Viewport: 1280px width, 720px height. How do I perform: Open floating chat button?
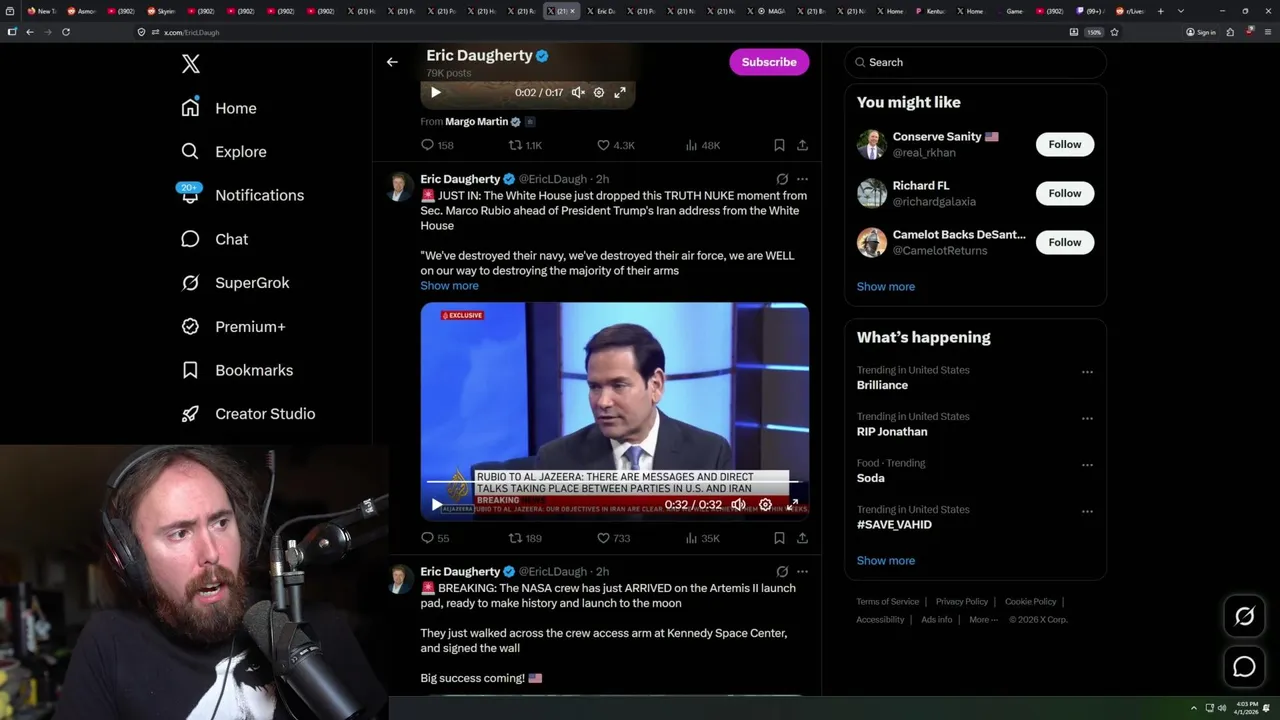point(1244,667)
